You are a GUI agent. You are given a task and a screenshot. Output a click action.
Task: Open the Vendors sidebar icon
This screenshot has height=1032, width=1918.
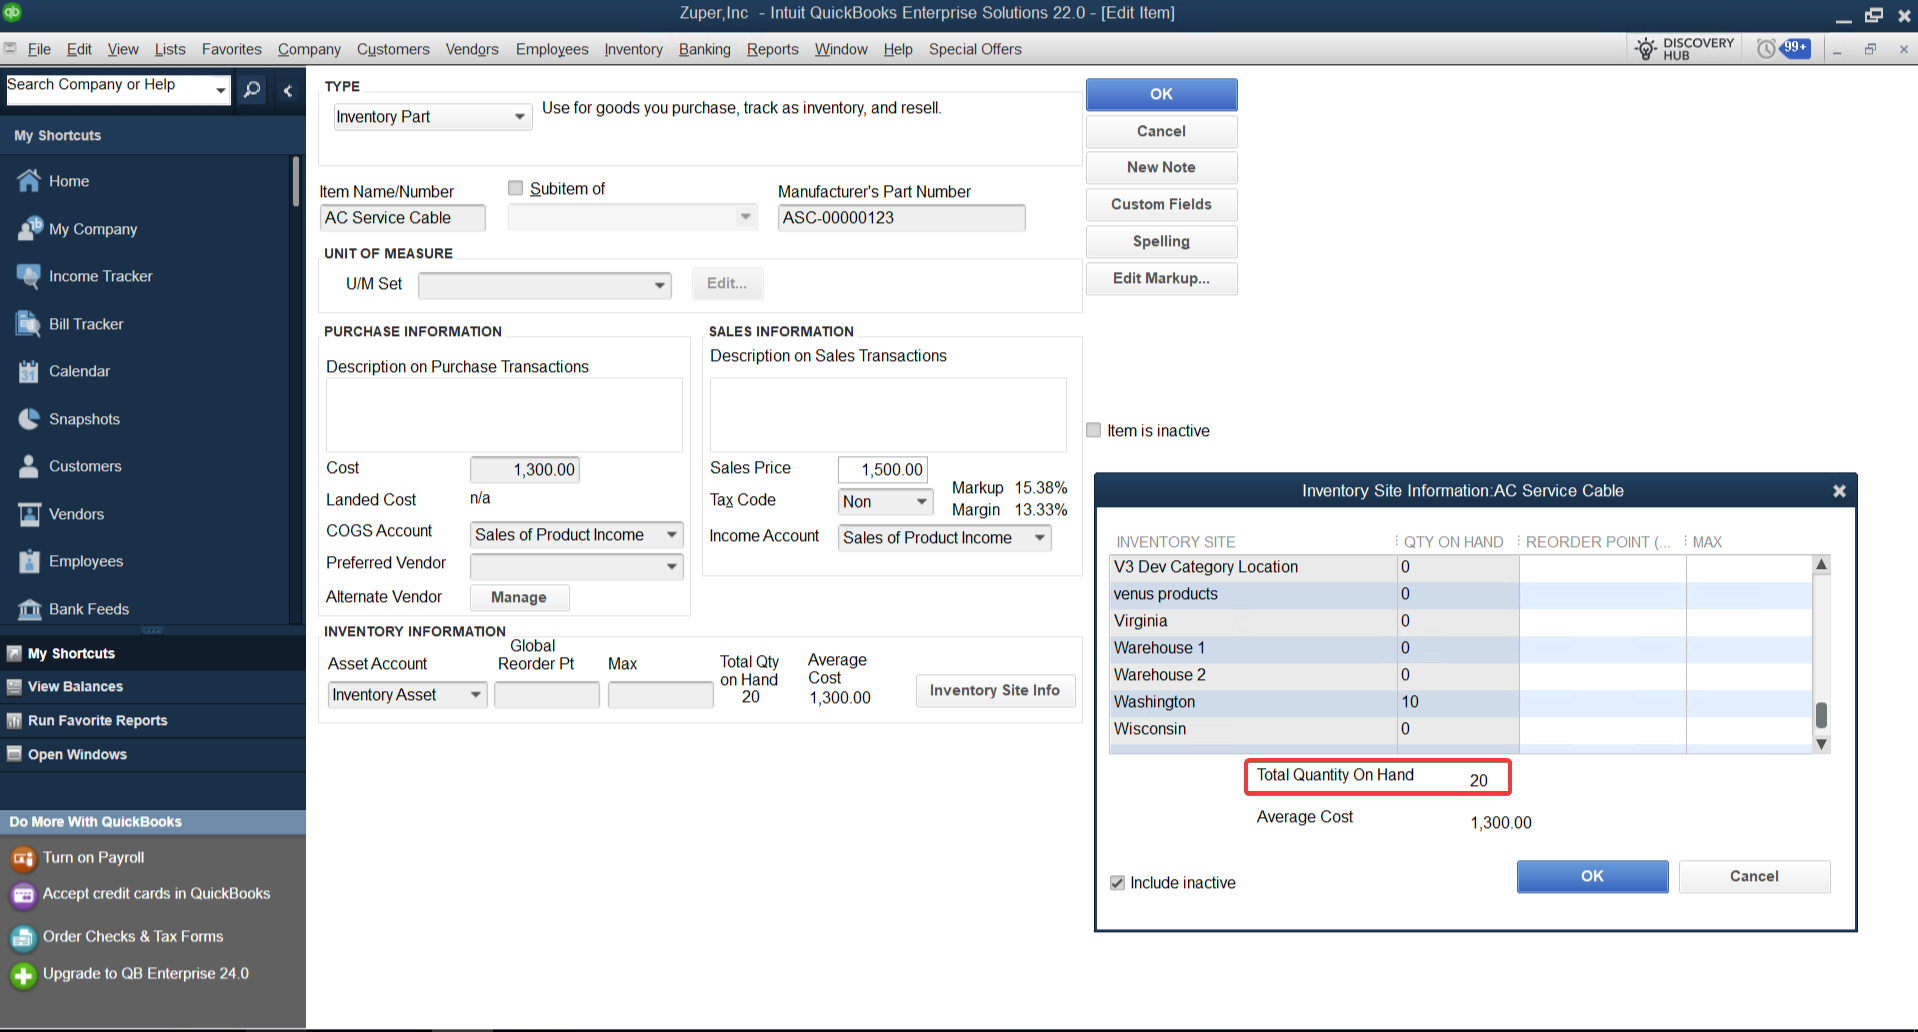pos(29,514)
